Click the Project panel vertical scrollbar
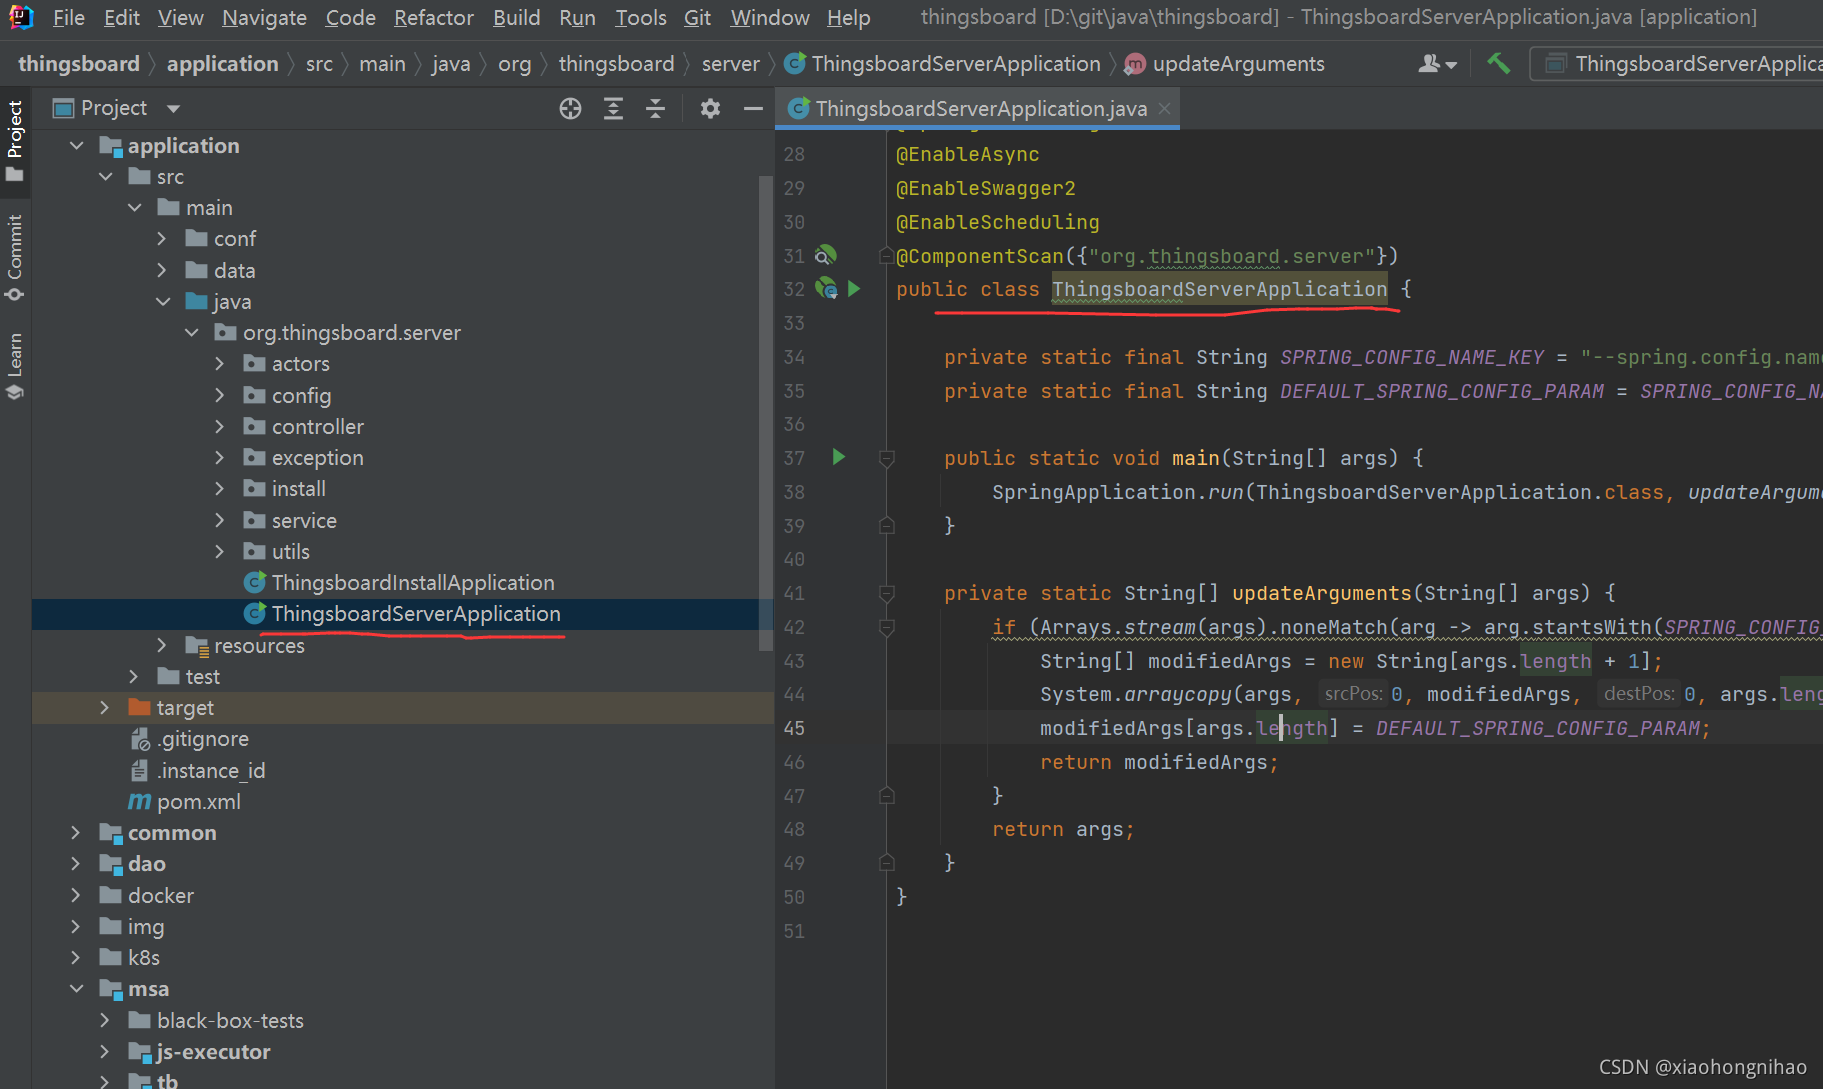The image size is (1823, 1089). click(766, 413)
